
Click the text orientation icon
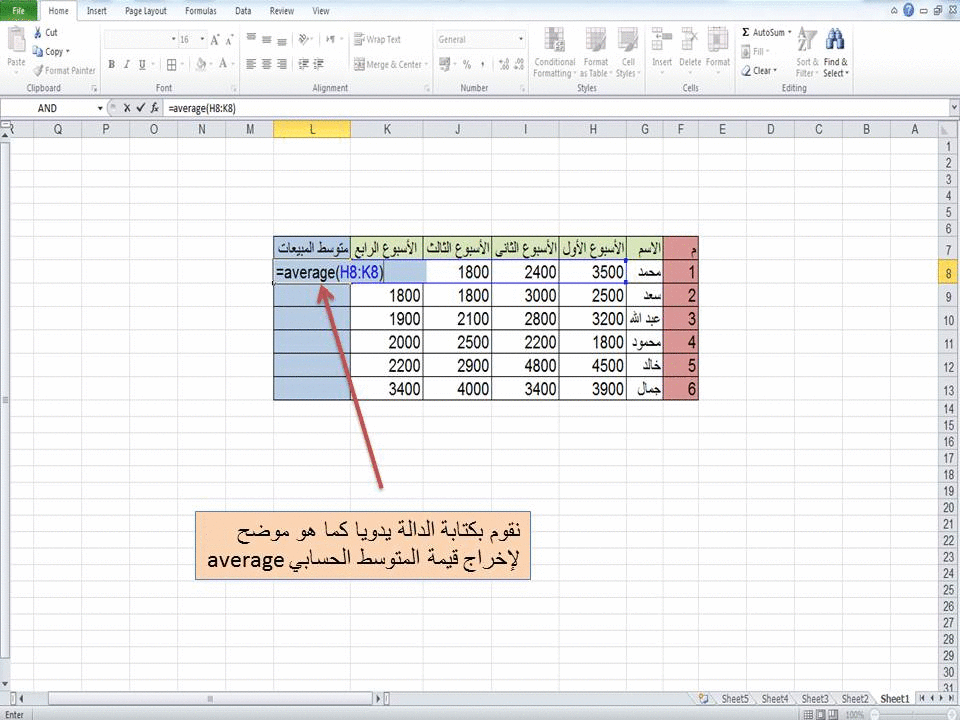click(304, 39)
